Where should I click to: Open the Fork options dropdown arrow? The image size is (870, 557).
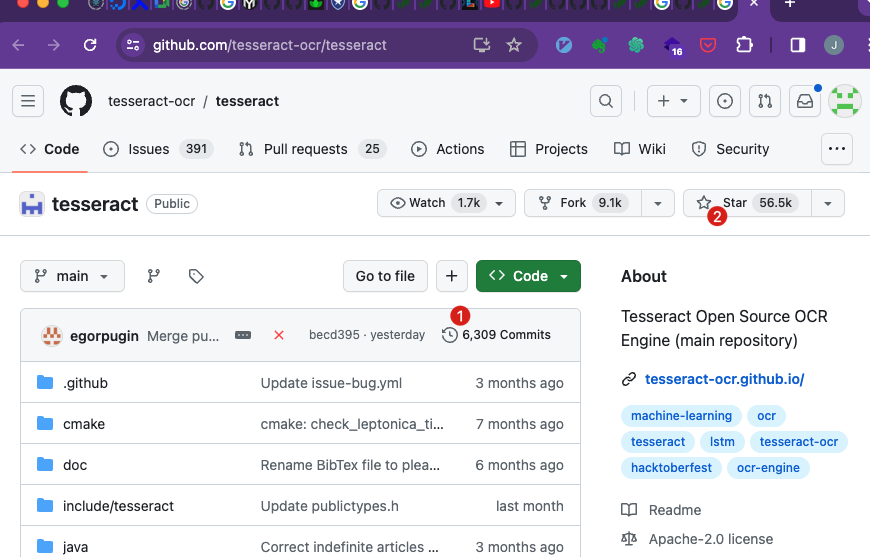coord(657,203)
